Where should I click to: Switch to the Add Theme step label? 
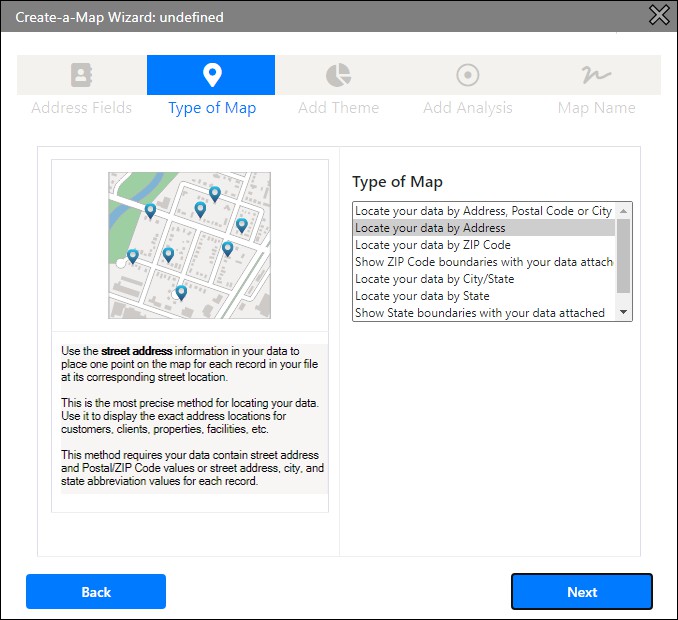(339, 108)
